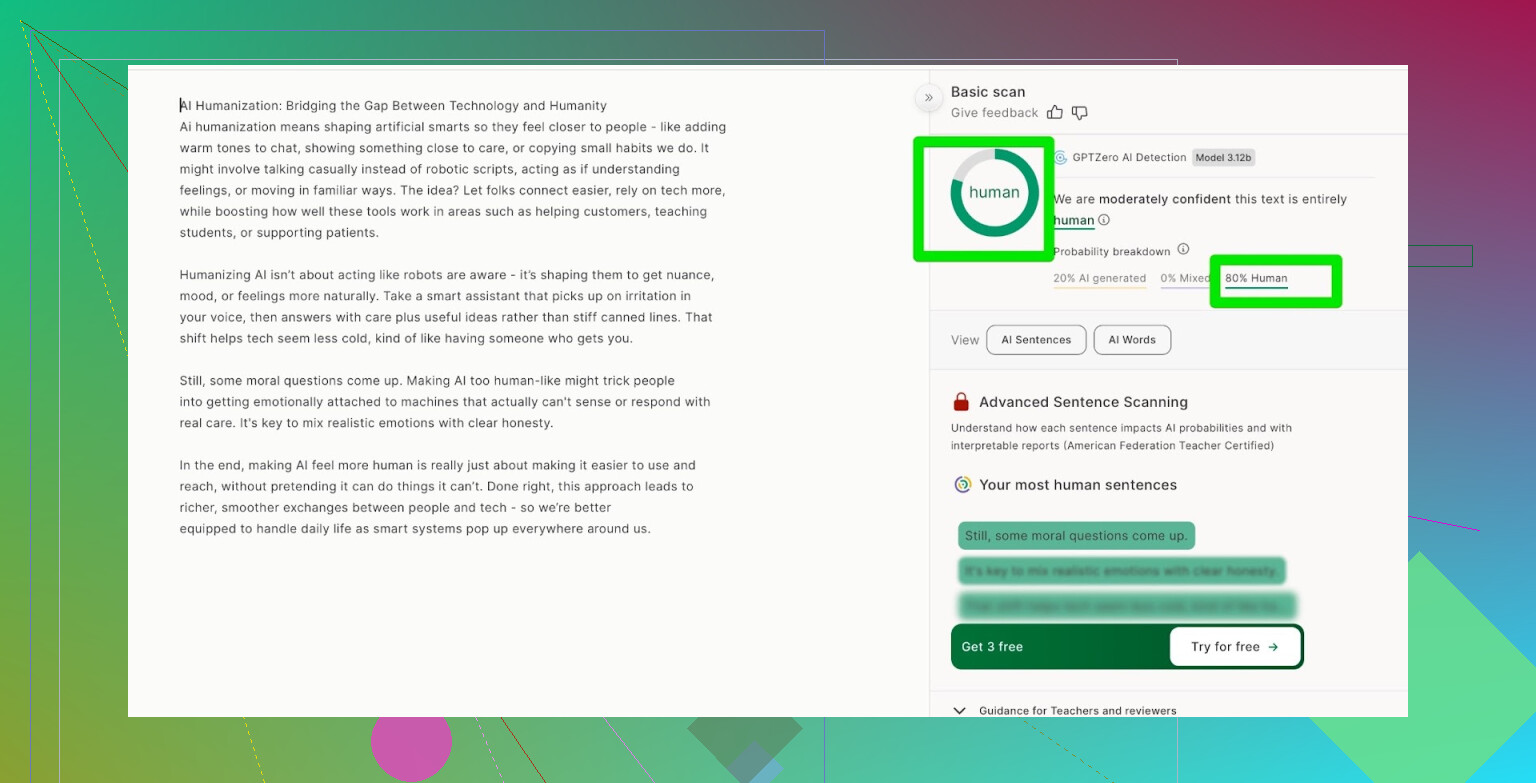
Task: Click info icon beside Probability breakdown
Action: coord(1183,249)
